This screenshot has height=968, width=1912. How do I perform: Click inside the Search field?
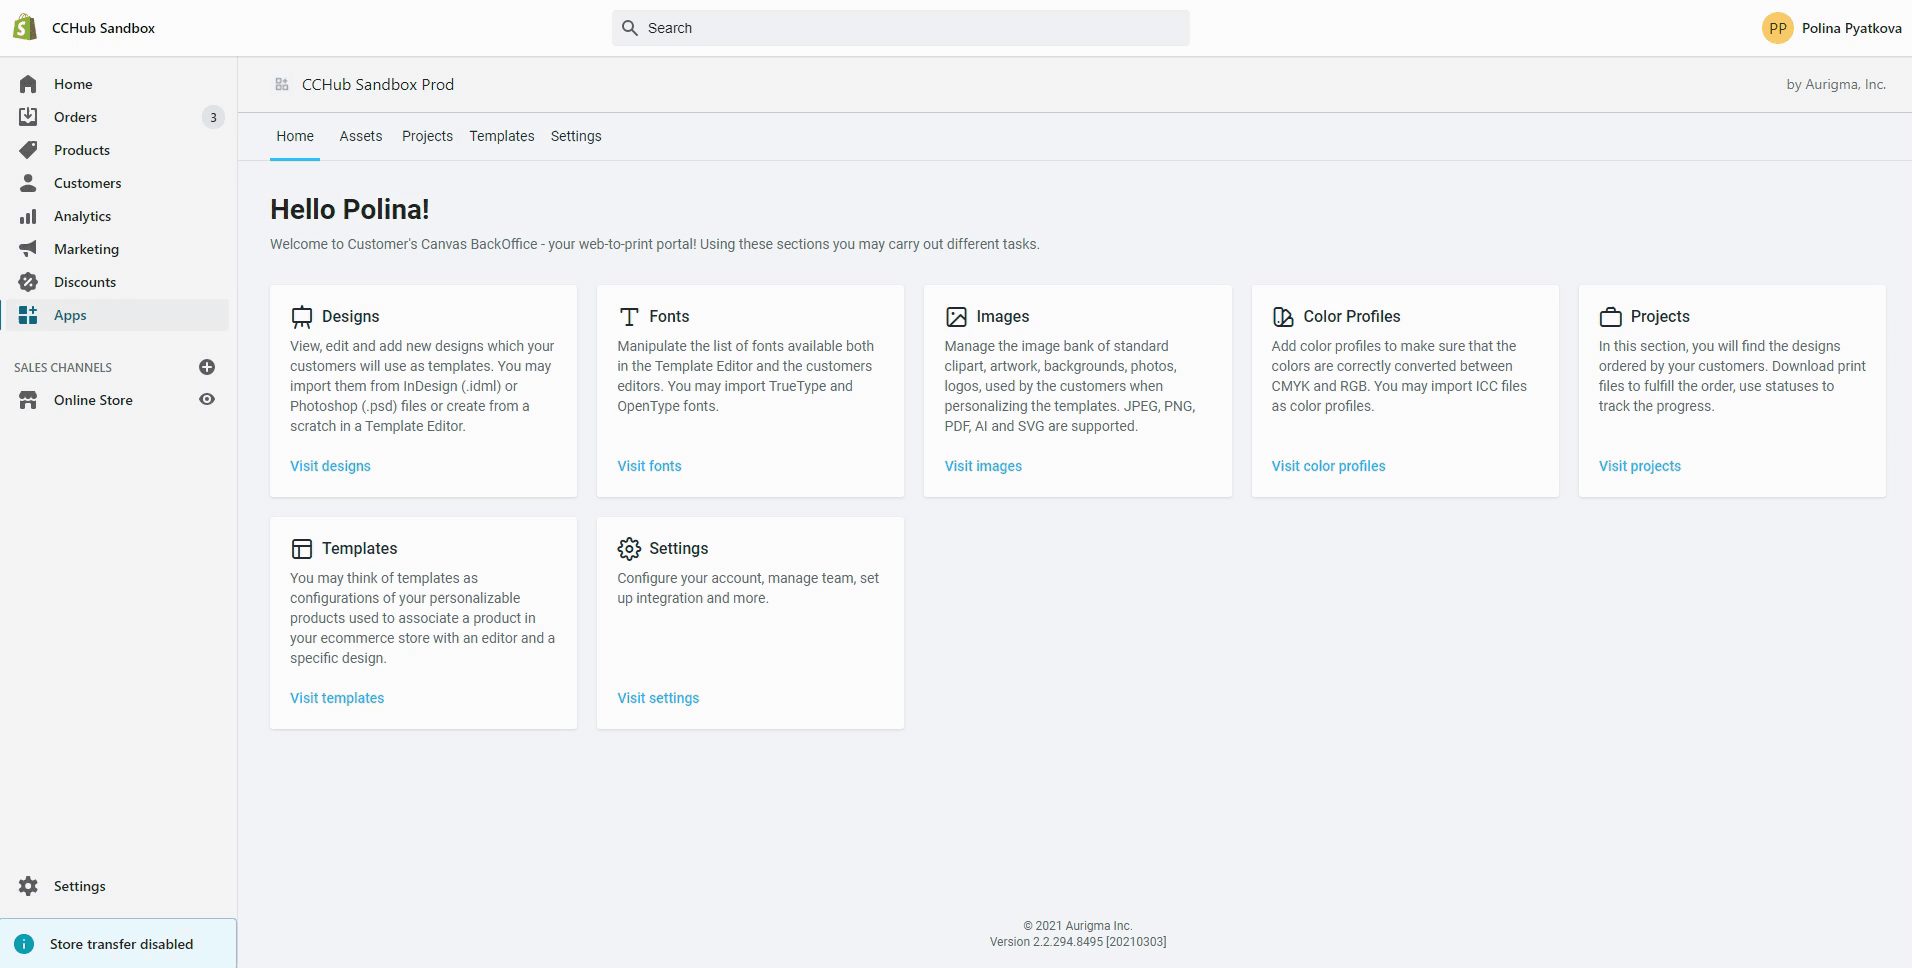coord(898,27)
